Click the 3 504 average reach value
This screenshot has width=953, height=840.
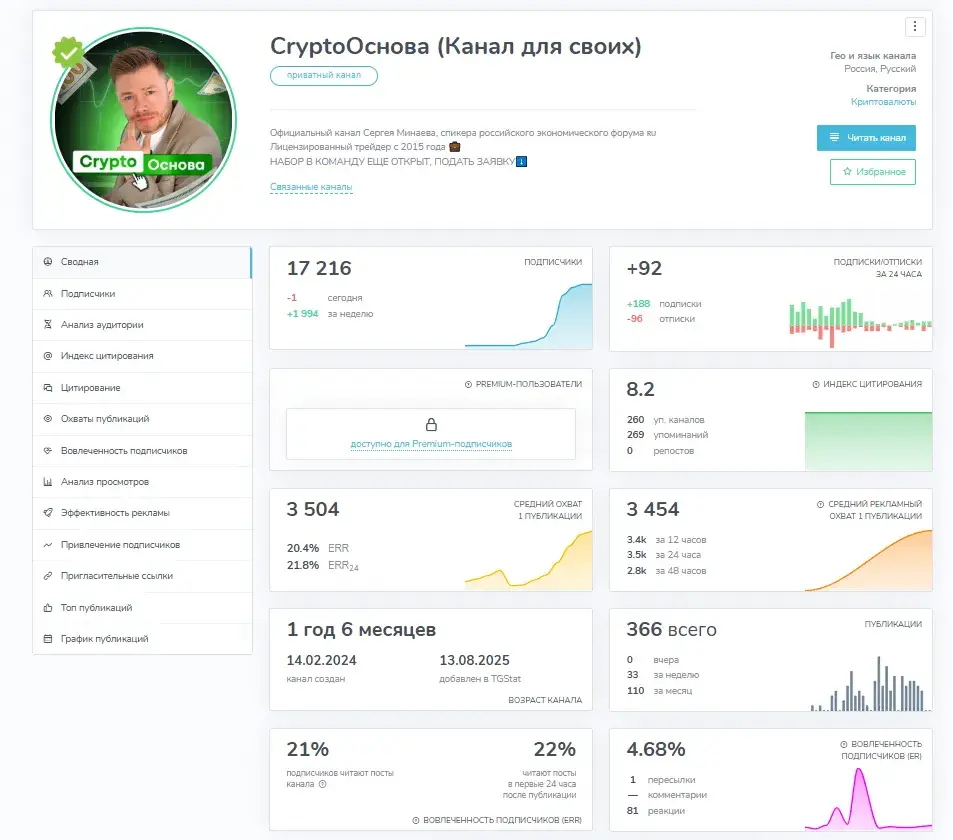[313, 509]
